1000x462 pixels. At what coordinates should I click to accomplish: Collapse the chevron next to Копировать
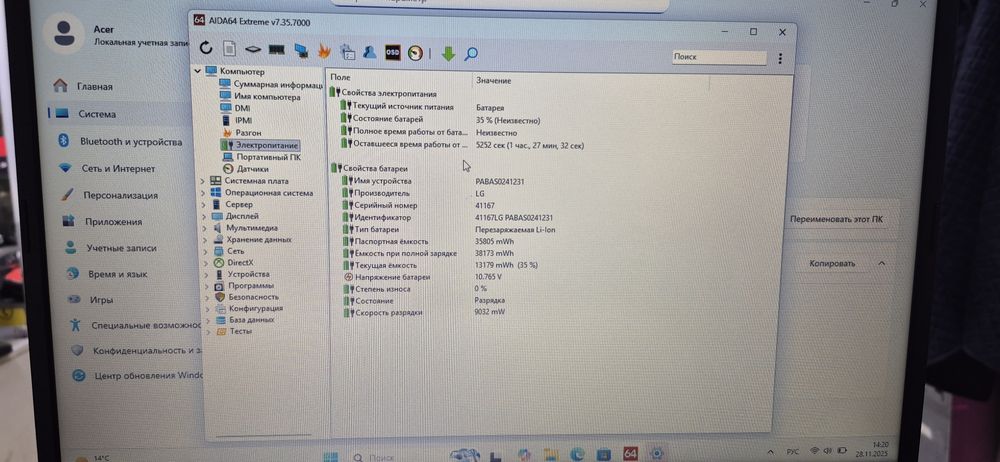tap(882, 263)
